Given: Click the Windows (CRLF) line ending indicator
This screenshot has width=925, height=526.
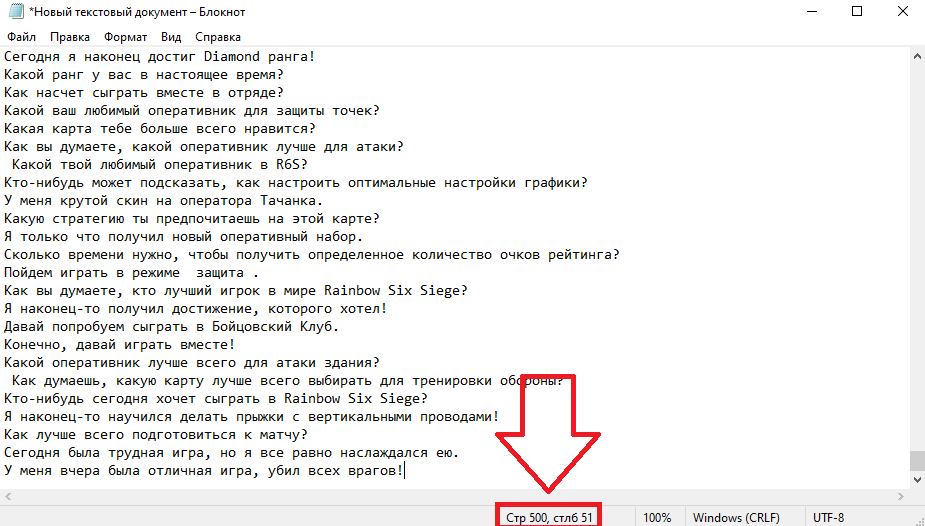Looking at the screenshot, I should click(x=733, y=517).
